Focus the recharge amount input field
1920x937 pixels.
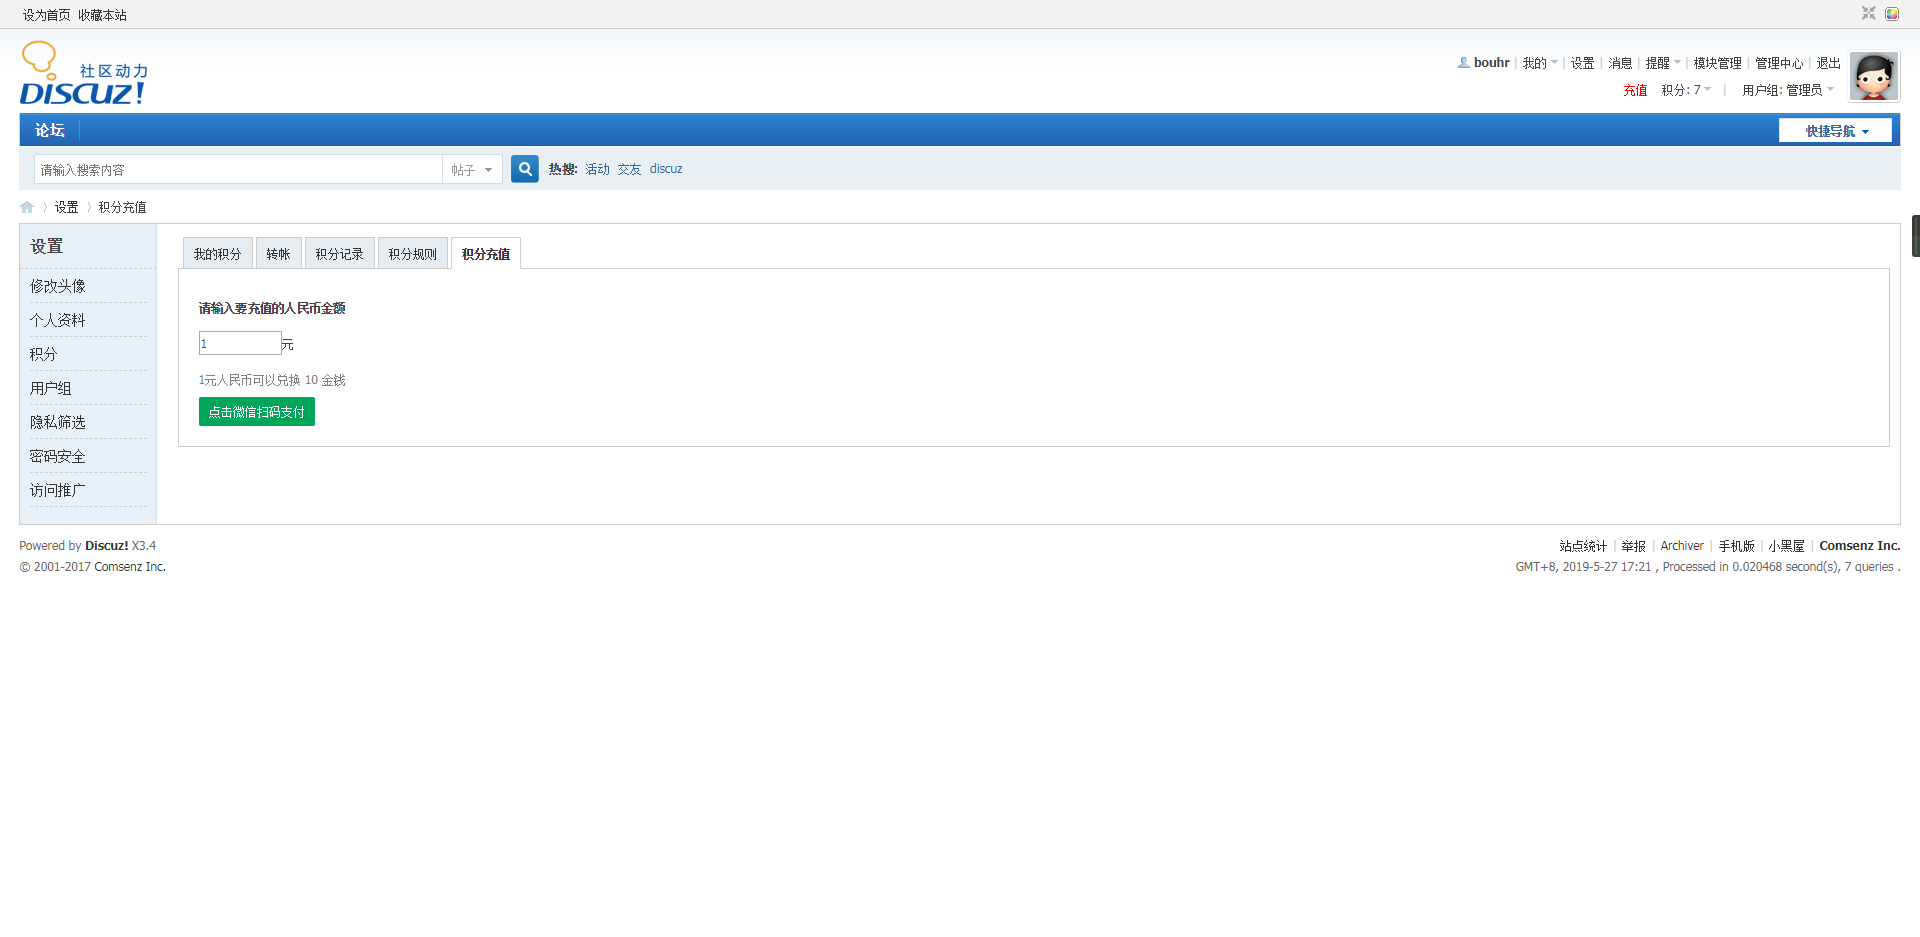(x=240, y=343)
